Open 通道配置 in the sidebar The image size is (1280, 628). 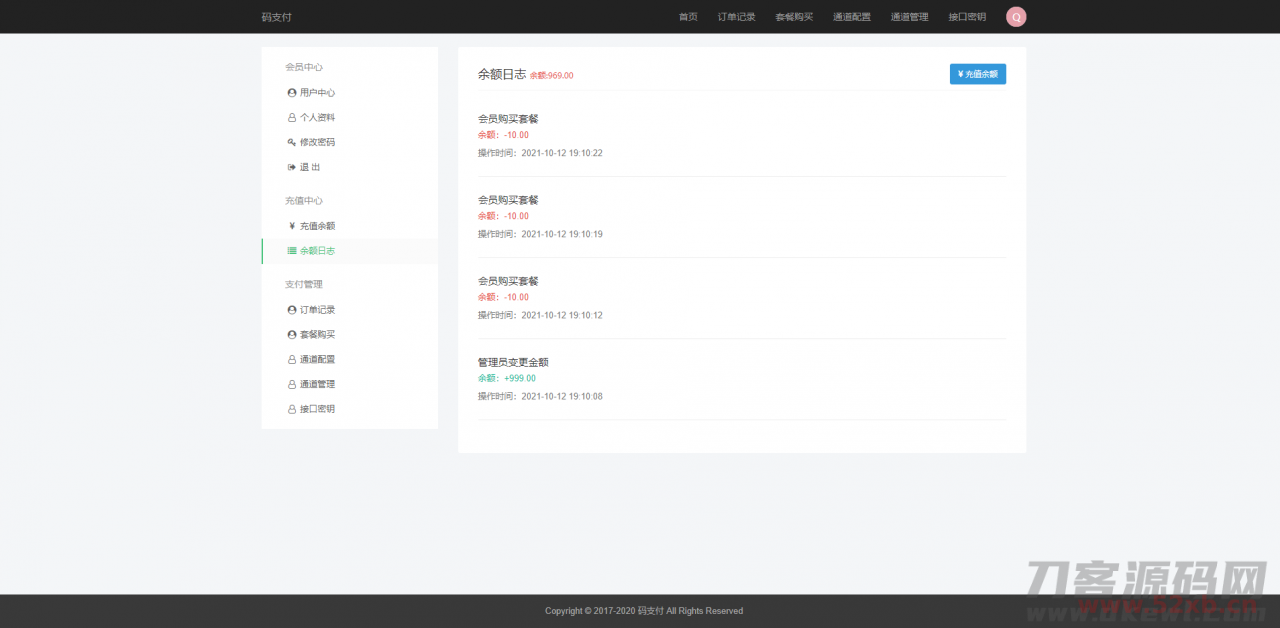[317, 359]
